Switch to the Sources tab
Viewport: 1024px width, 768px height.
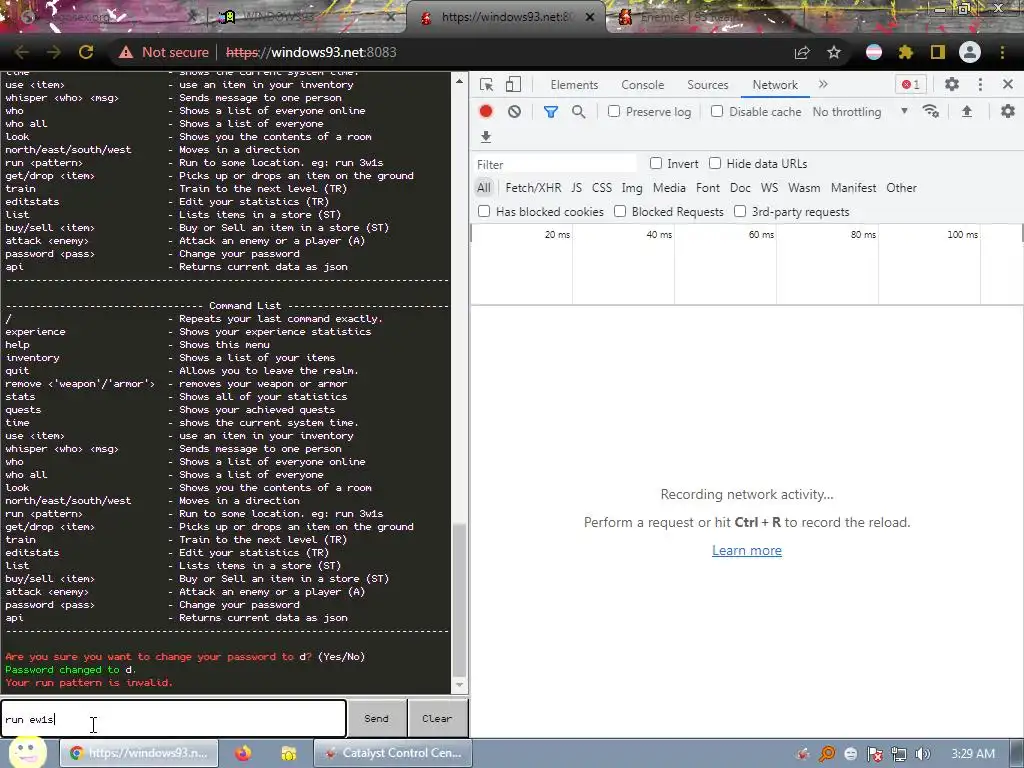[707, 85]
